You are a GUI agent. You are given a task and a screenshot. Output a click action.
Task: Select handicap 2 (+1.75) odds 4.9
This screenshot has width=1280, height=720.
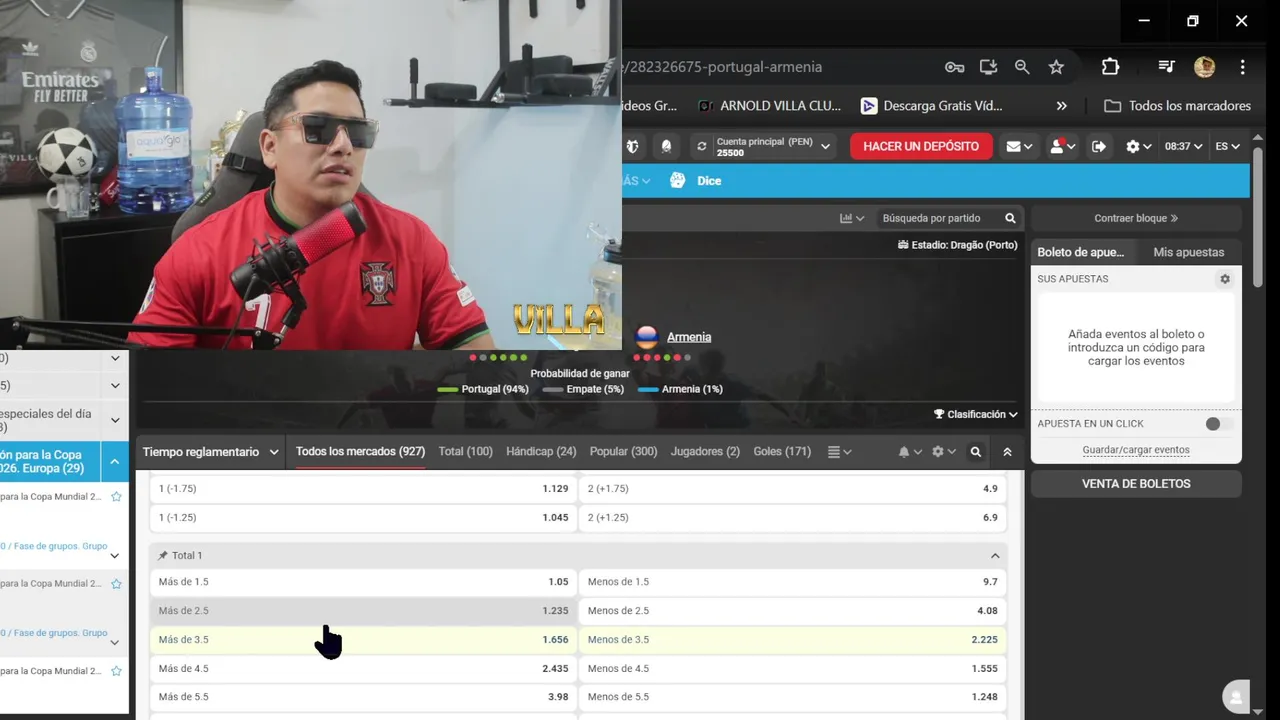click(793, 489)
